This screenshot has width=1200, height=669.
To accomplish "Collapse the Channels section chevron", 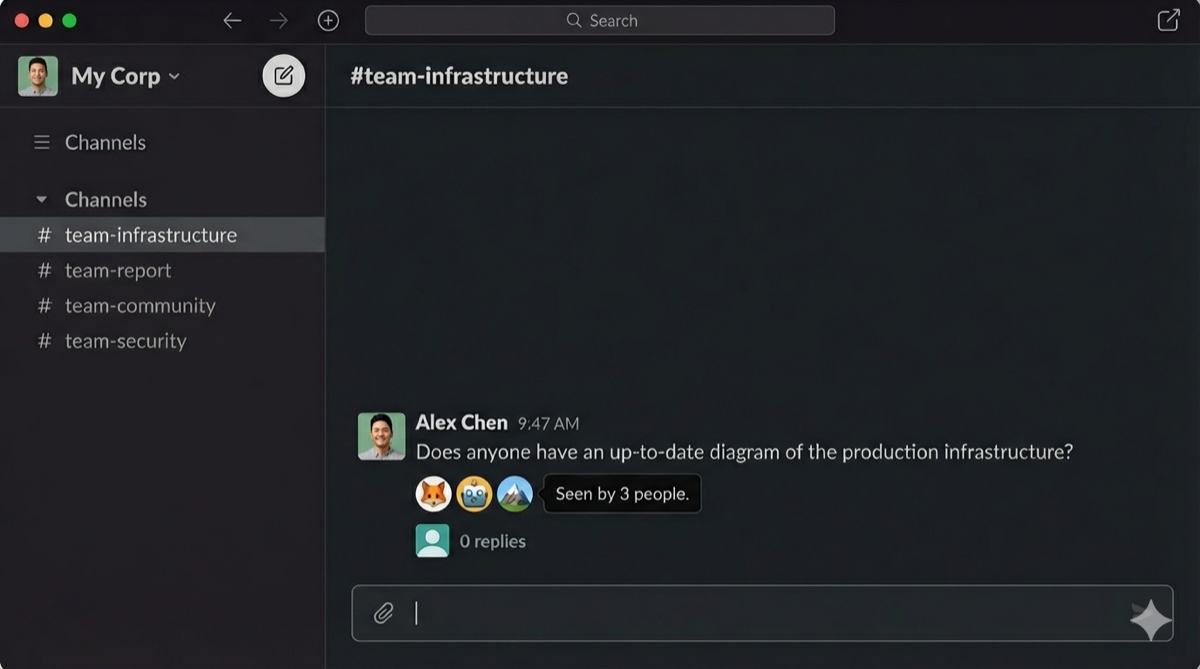I will point(41,199).
